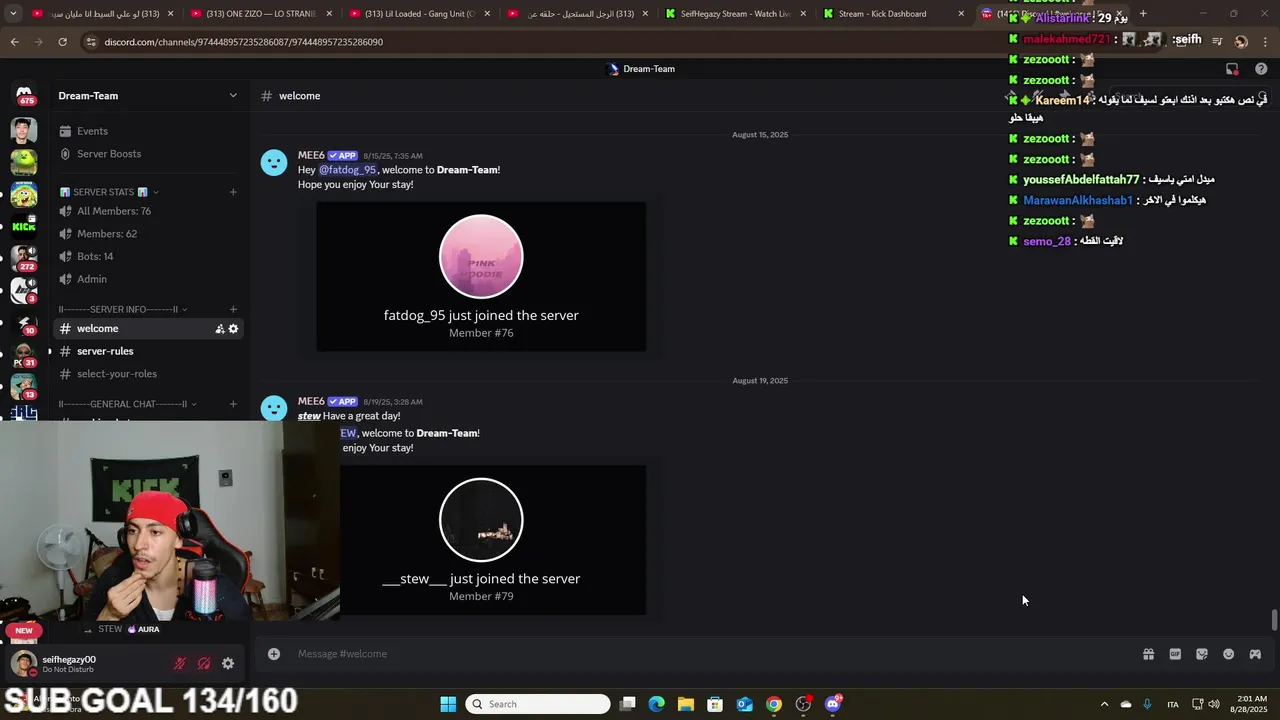Open ___stew___ joined server welcome image
Screen dimensions: 1280x720
493,540
